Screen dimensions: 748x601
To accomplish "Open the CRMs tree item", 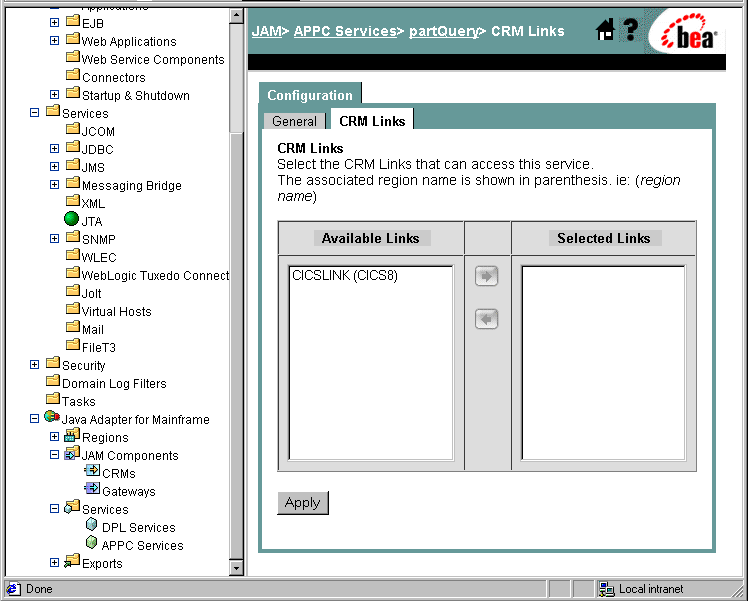I will tap(119, 474).
